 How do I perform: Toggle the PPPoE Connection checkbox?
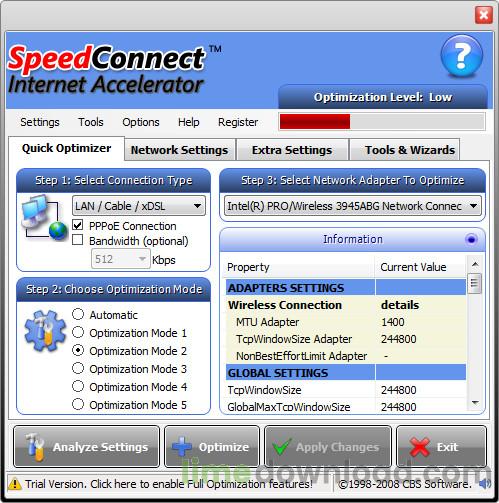[78, 225]
